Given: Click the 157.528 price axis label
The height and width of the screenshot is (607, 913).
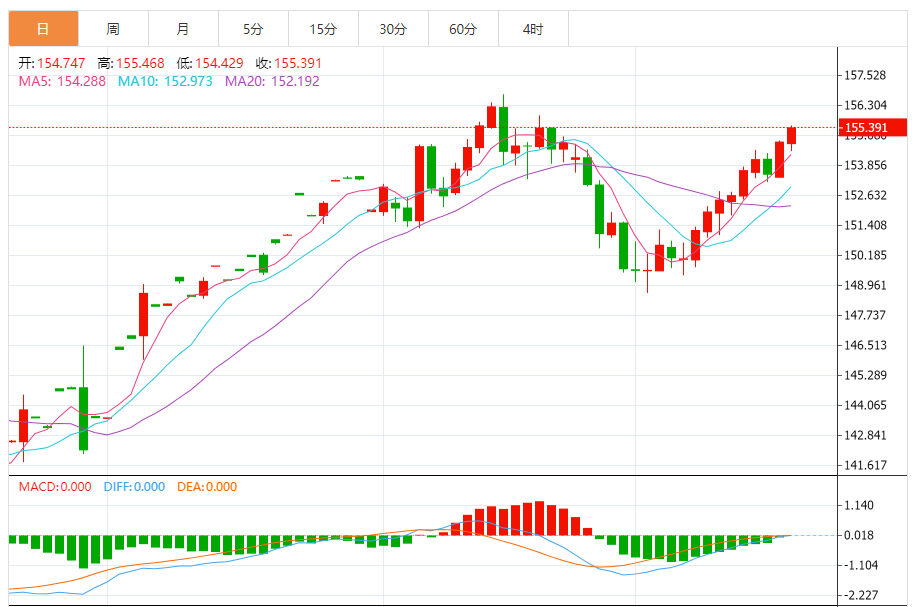Looking at the screenshot, I should coord(865,75).
